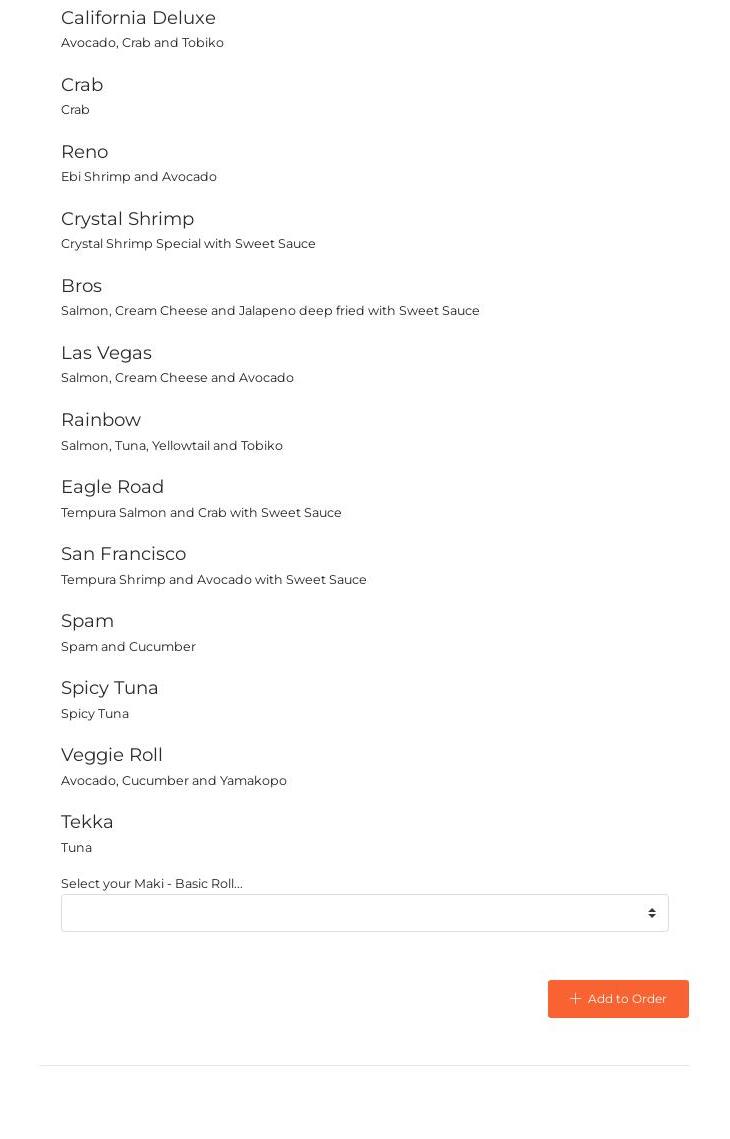Click the Bros description mentioning Jalapeno

(x=270, y=311)
